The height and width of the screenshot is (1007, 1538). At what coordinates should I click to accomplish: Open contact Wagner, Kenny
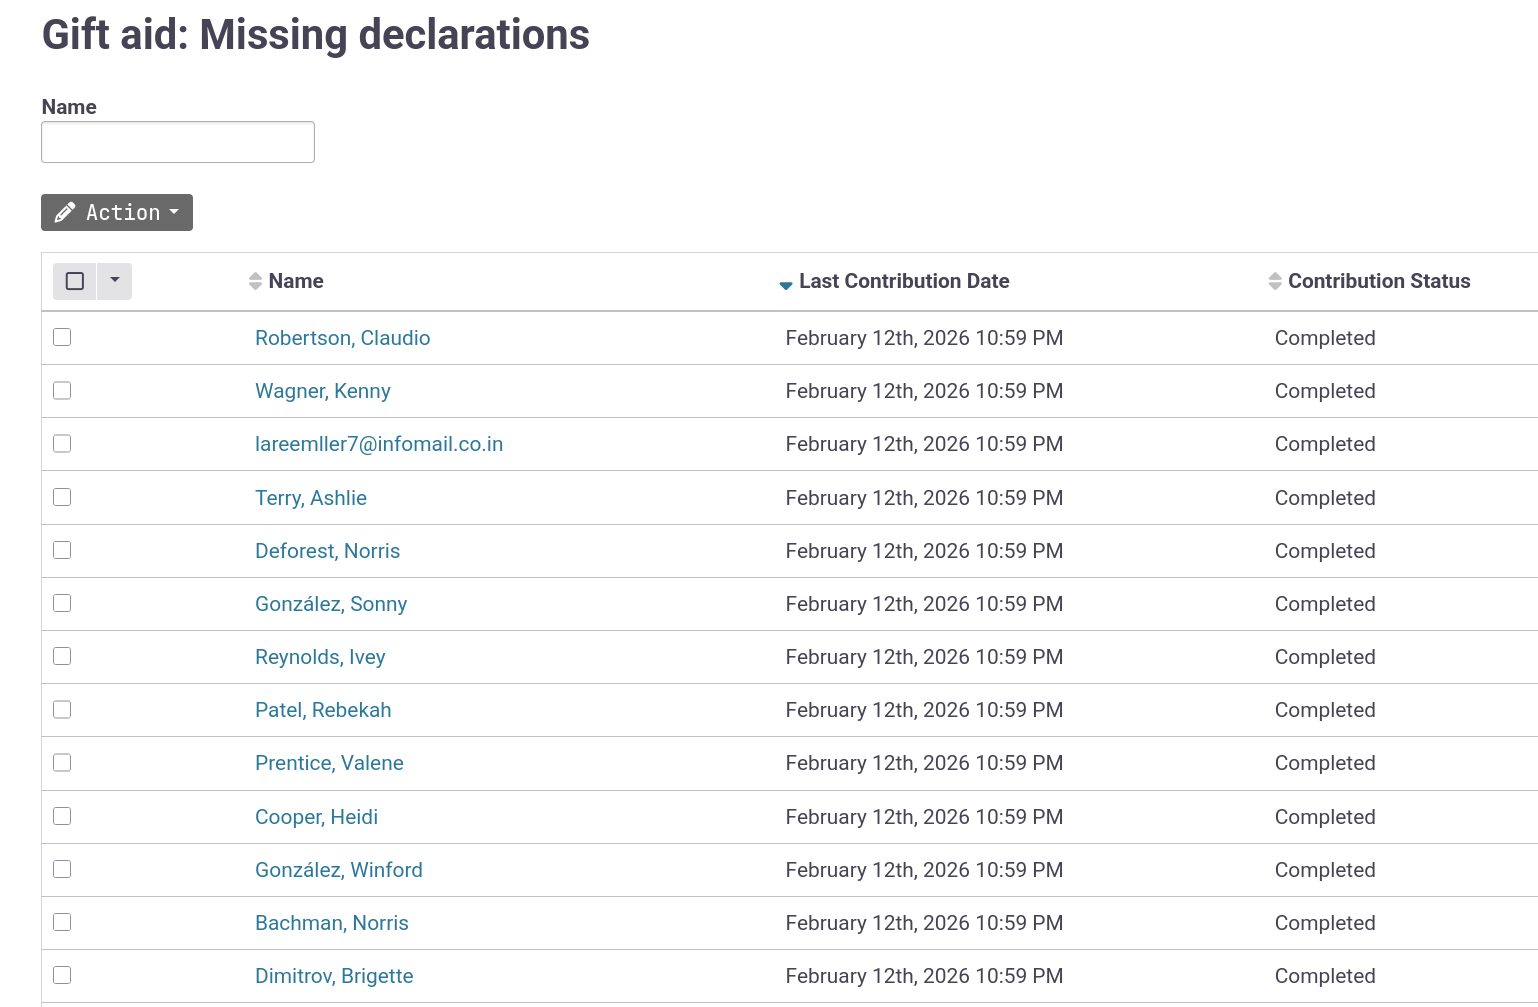(x=323, y=391)
